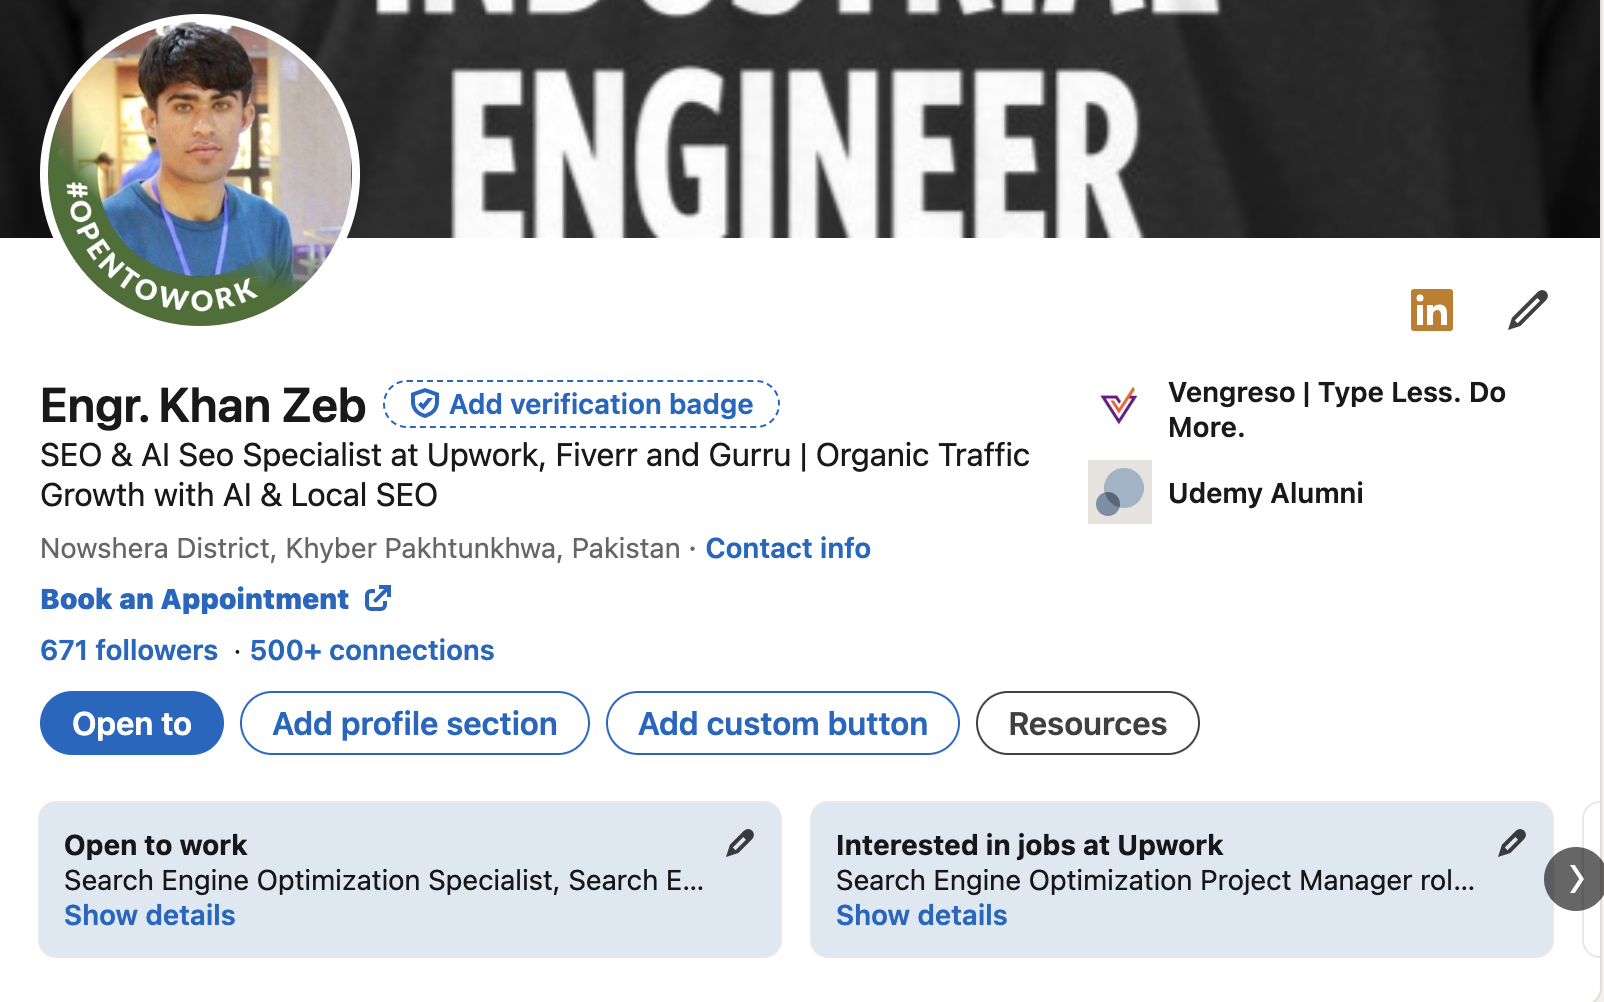This screenshot has width=1604, height=1002.
Task: Expand Show details under Open to work
Action: click(x=150, y=915)
